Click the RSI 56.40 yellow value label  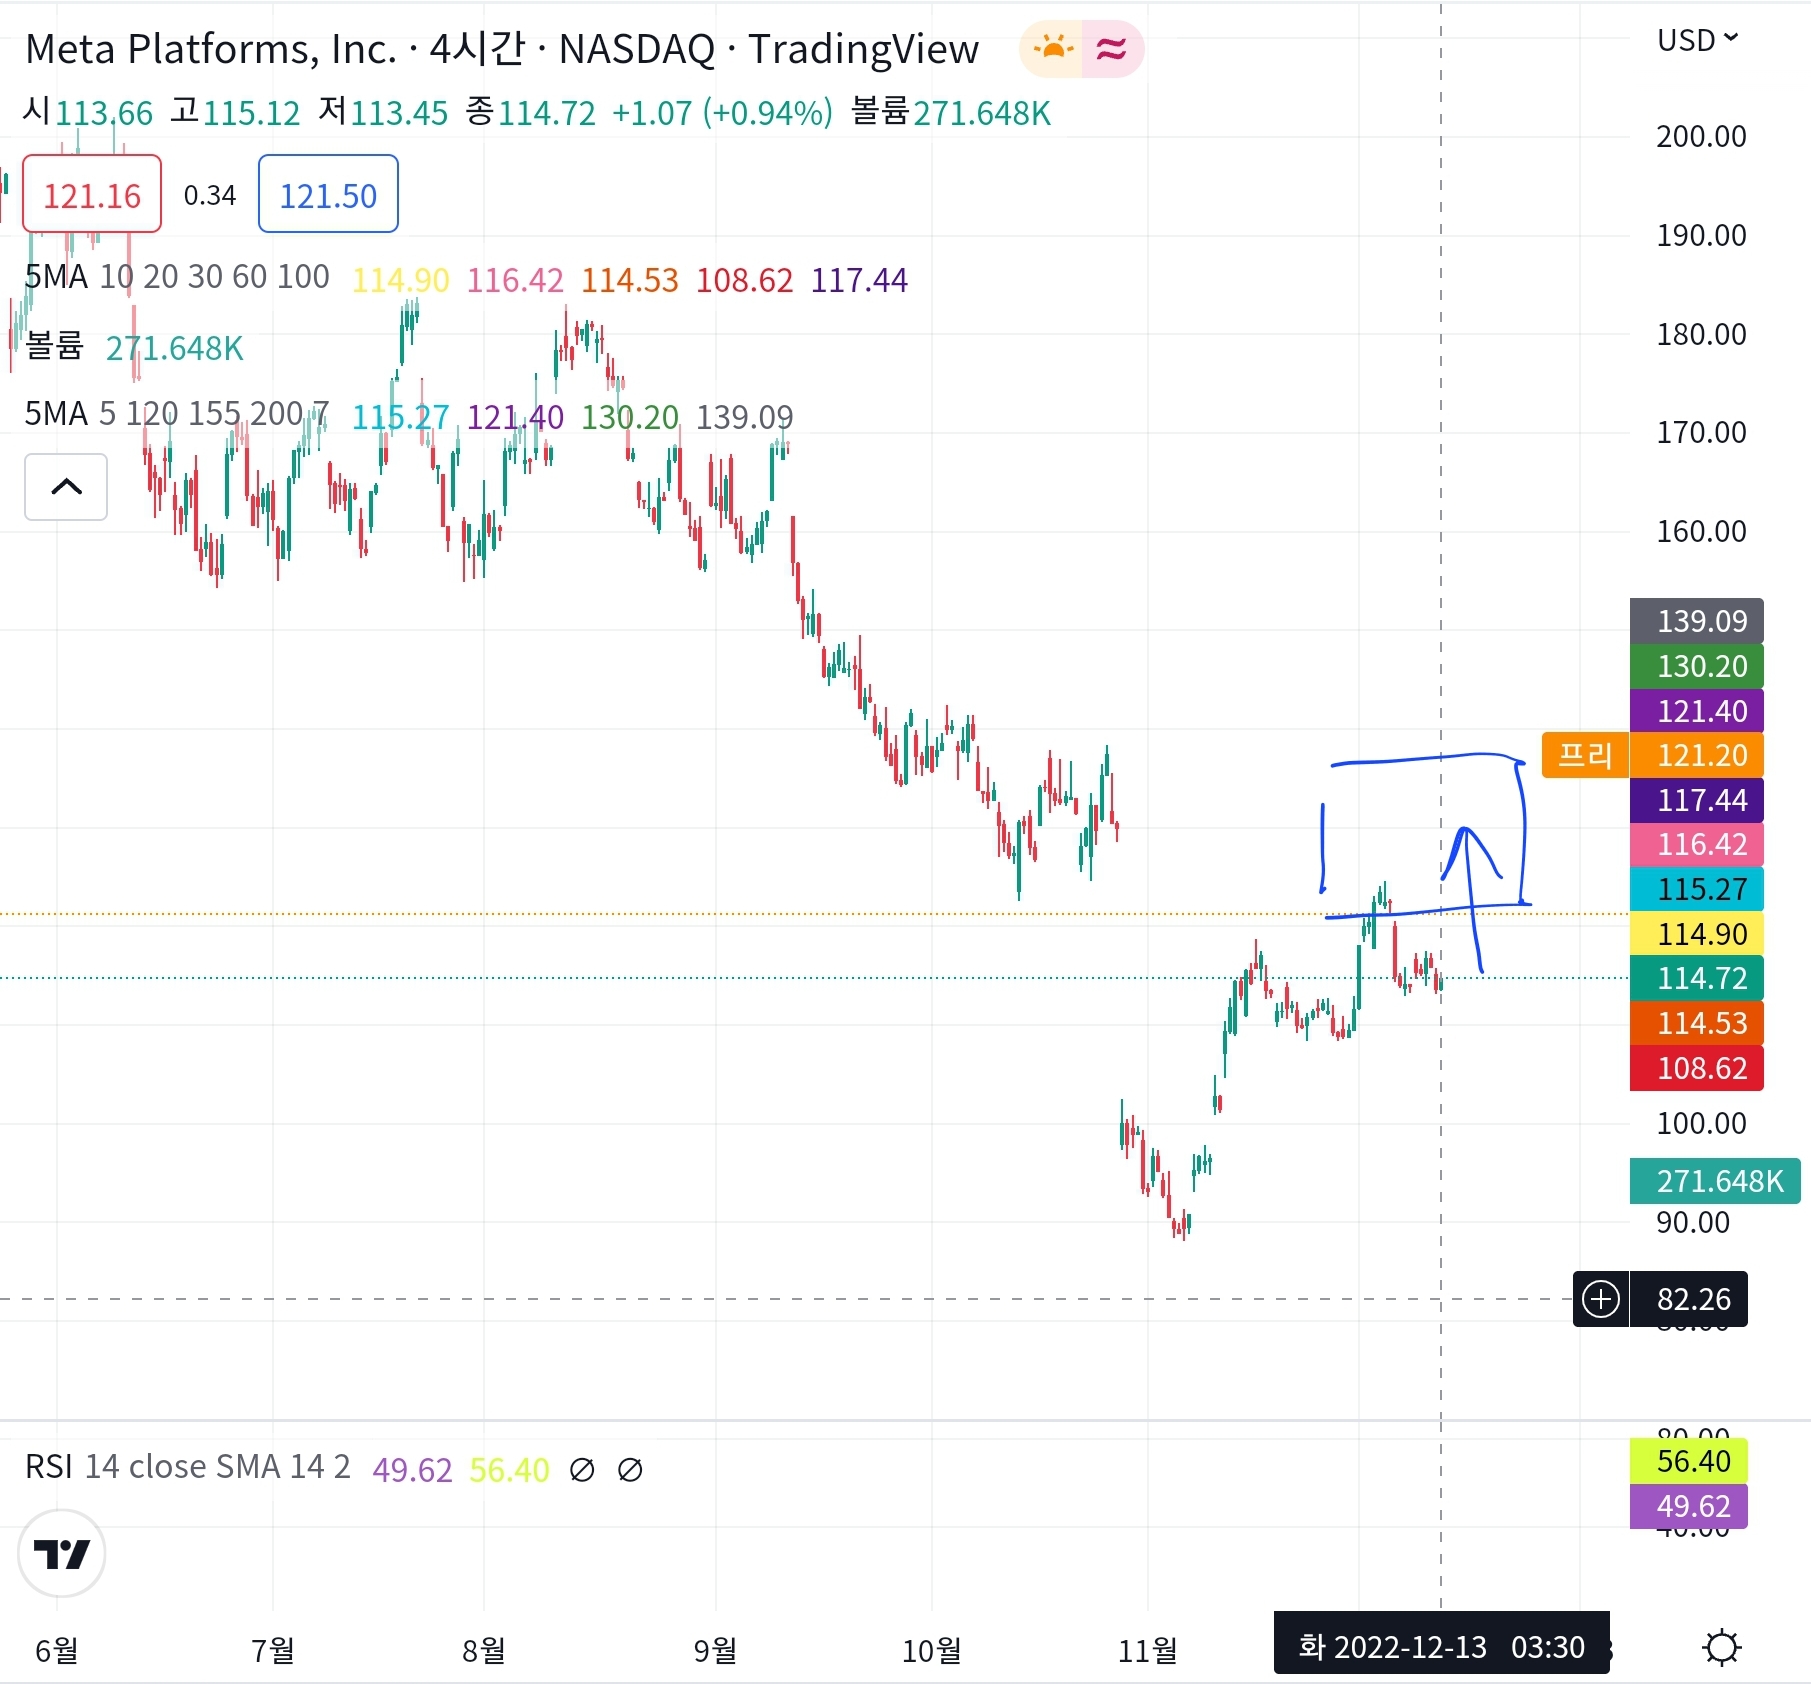1688,1461
